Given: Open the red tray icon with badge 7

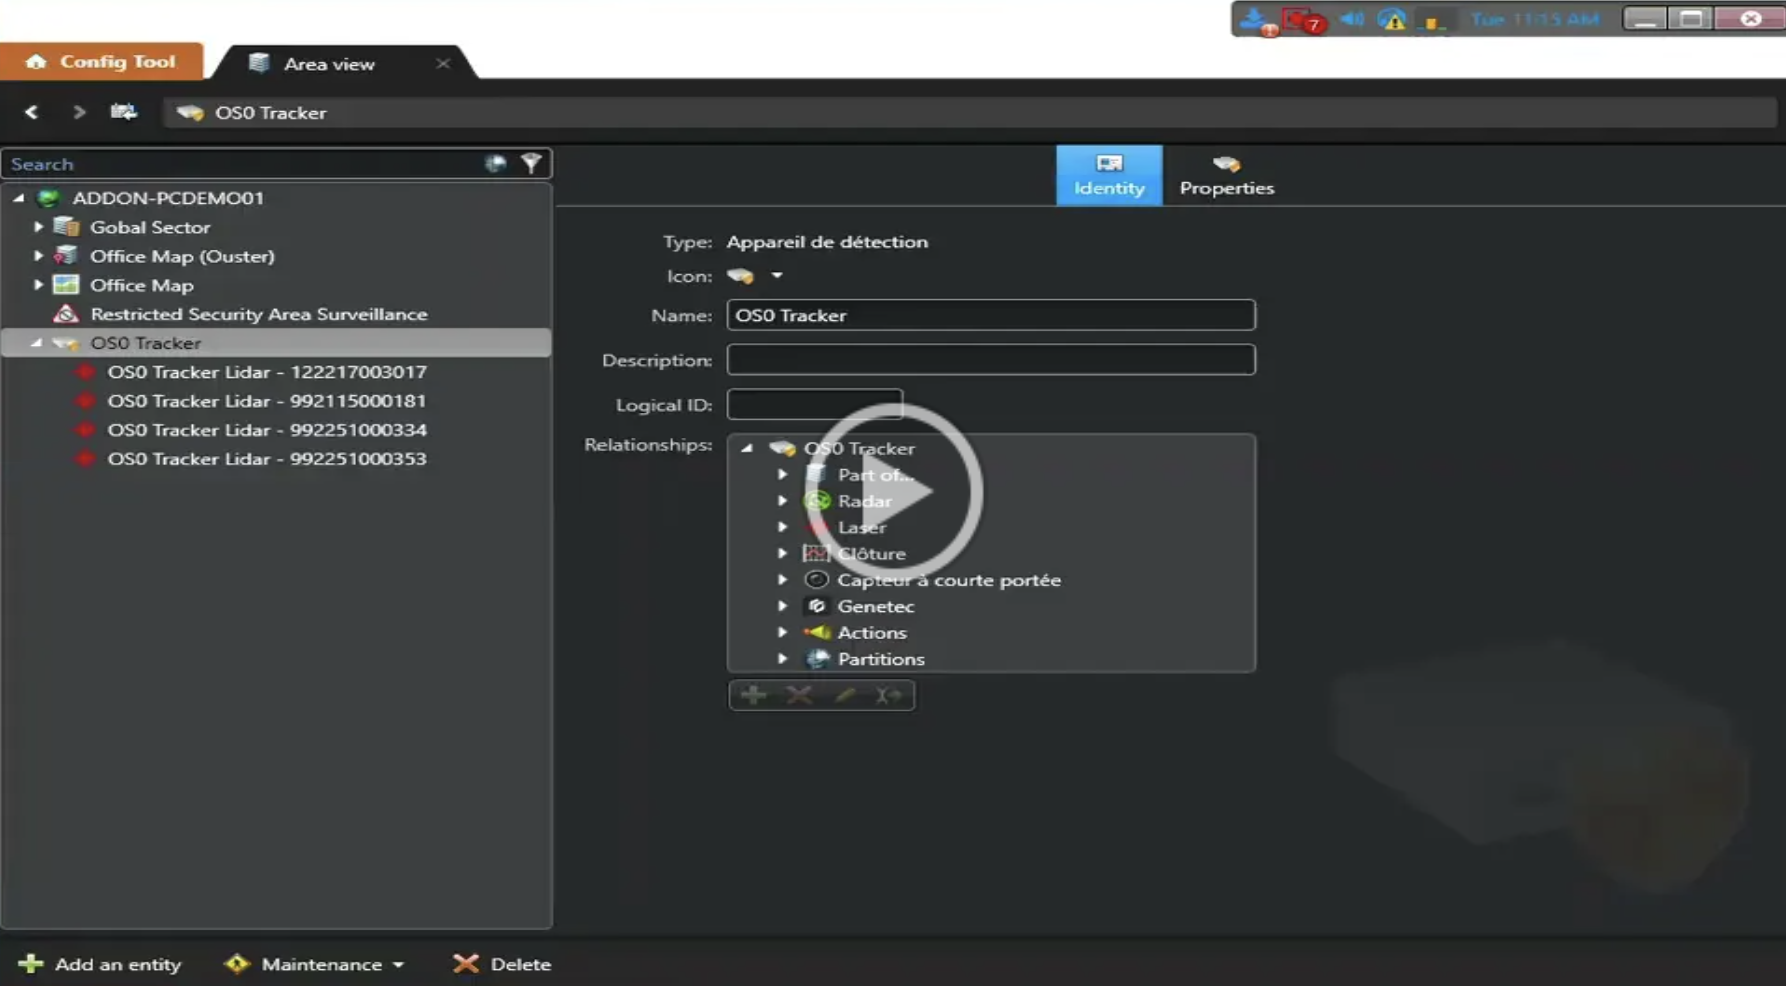Looking at the screenshot, I should [1304, 20].
